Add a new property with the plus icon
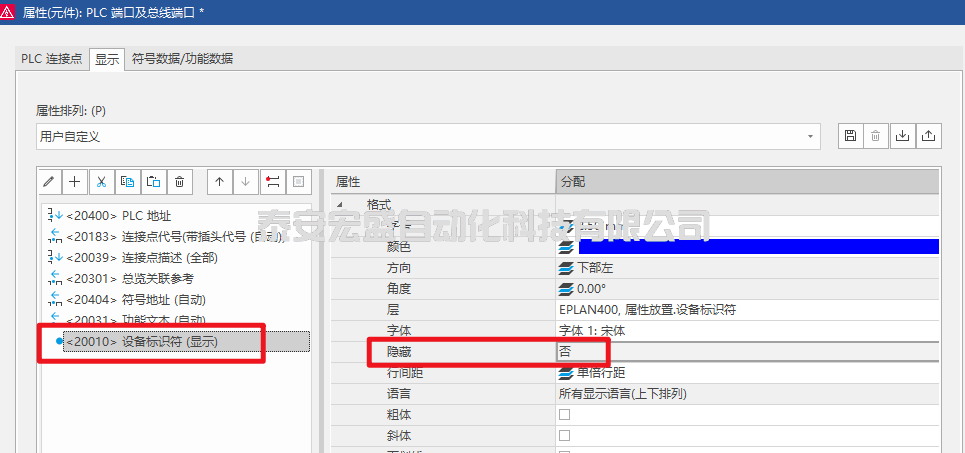The image size is (965, 453). [x=74, y=181]
